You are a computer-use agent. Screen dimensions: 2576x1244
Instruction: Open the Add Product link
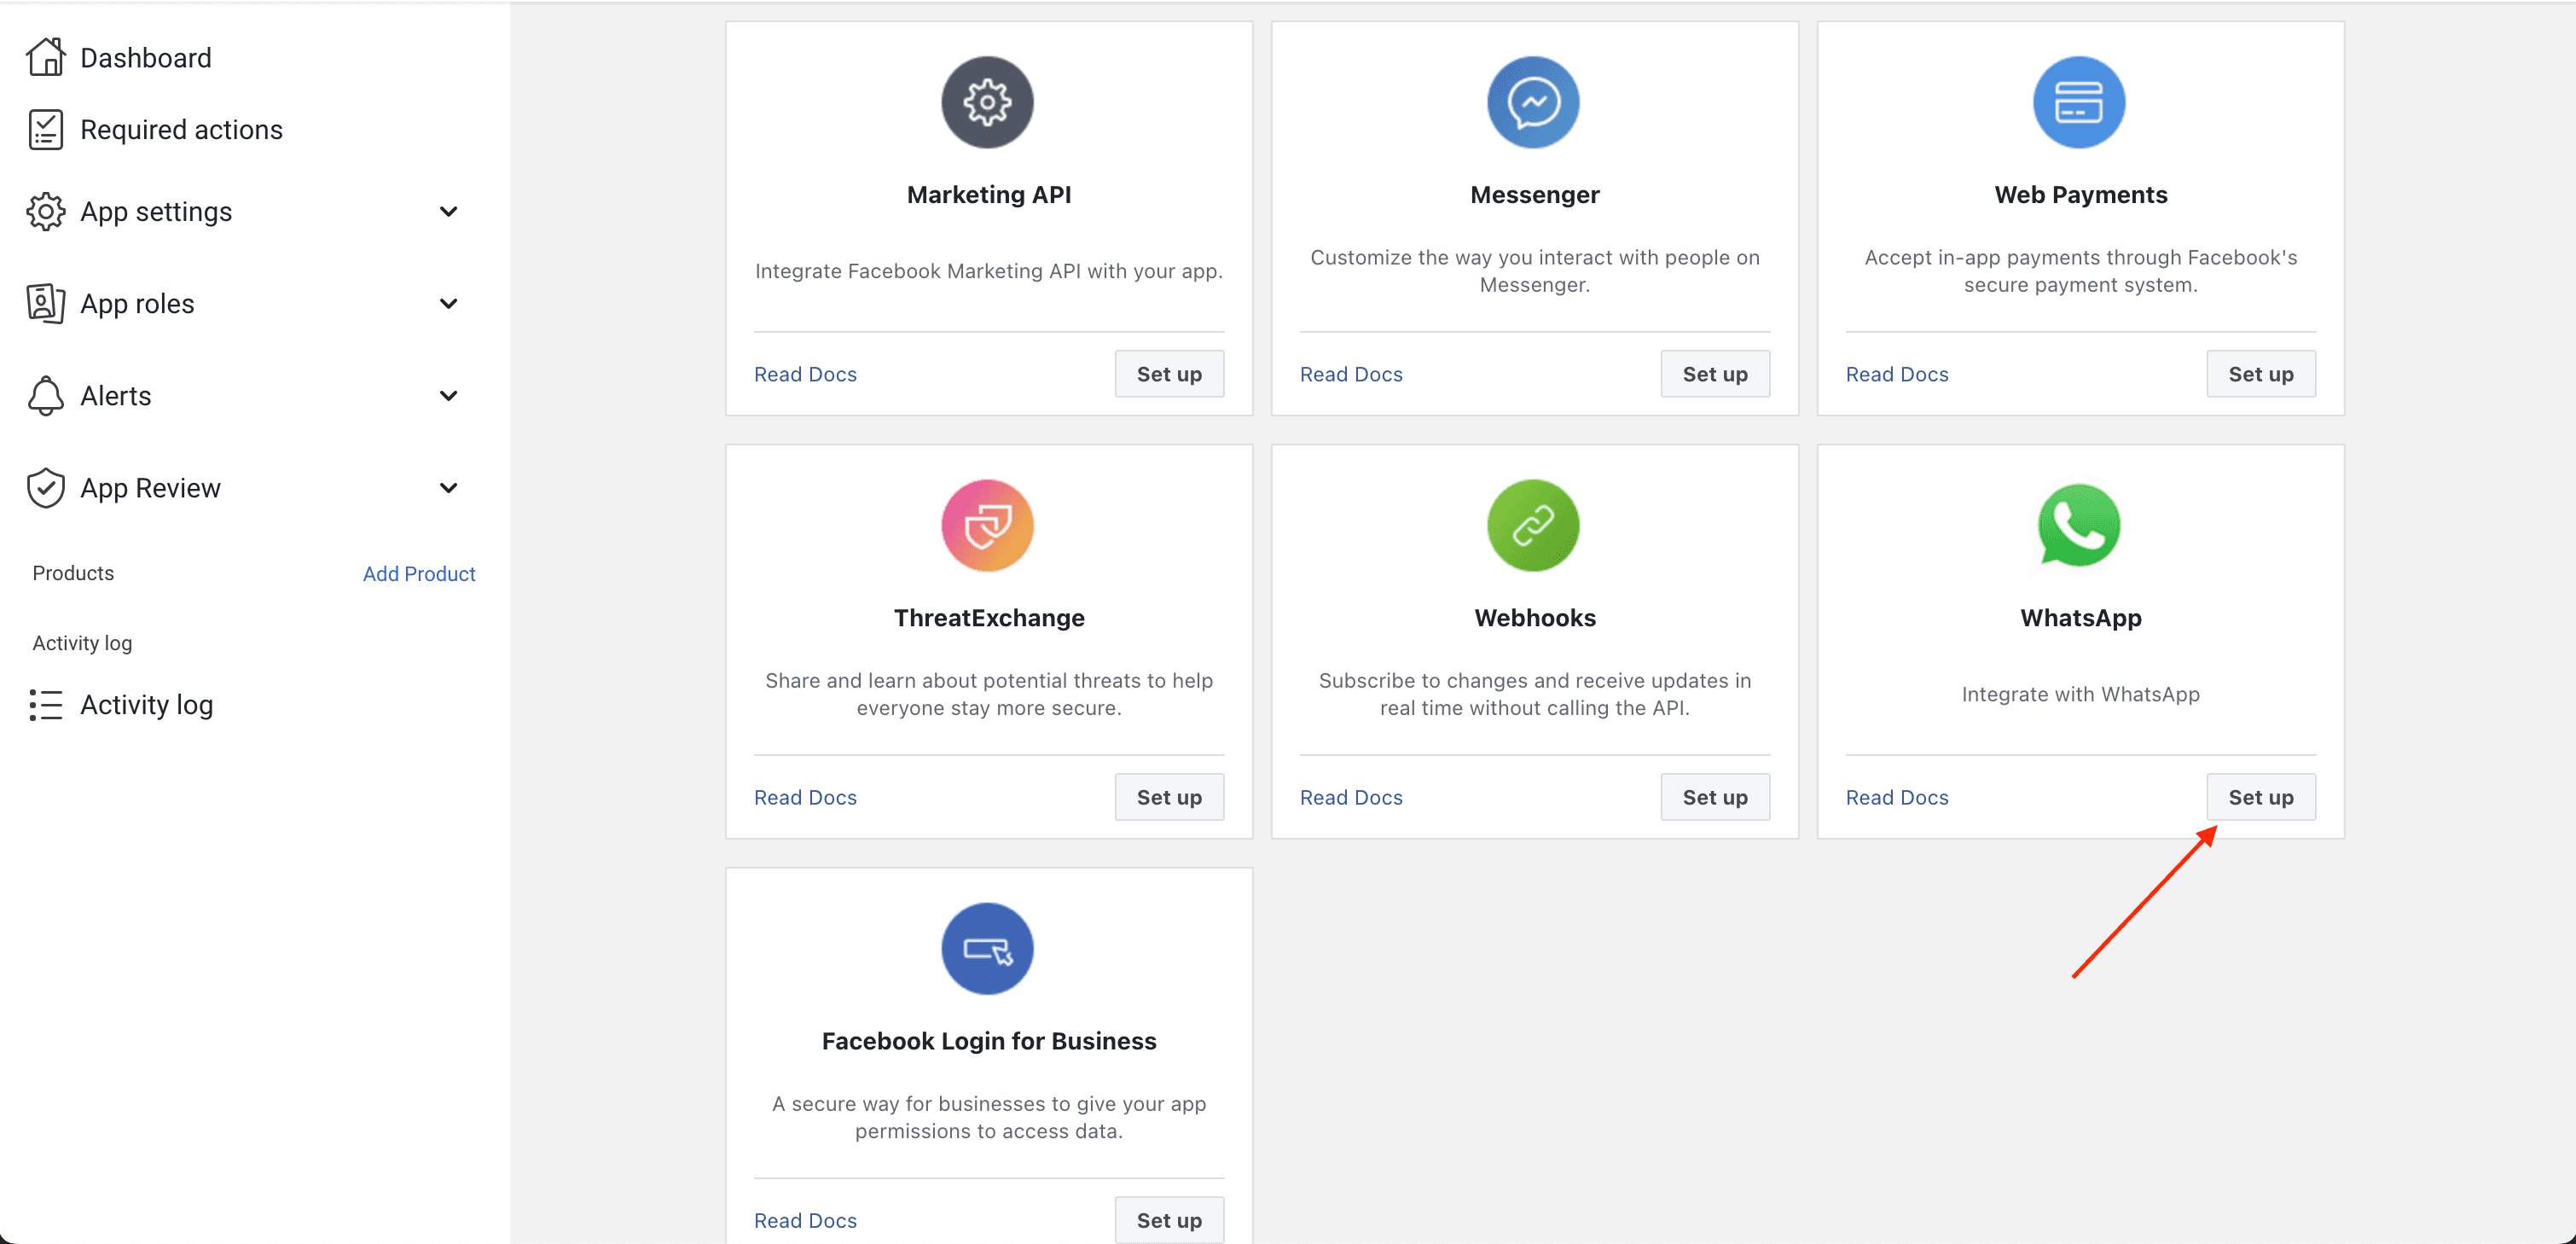click(x=419, y=574)
